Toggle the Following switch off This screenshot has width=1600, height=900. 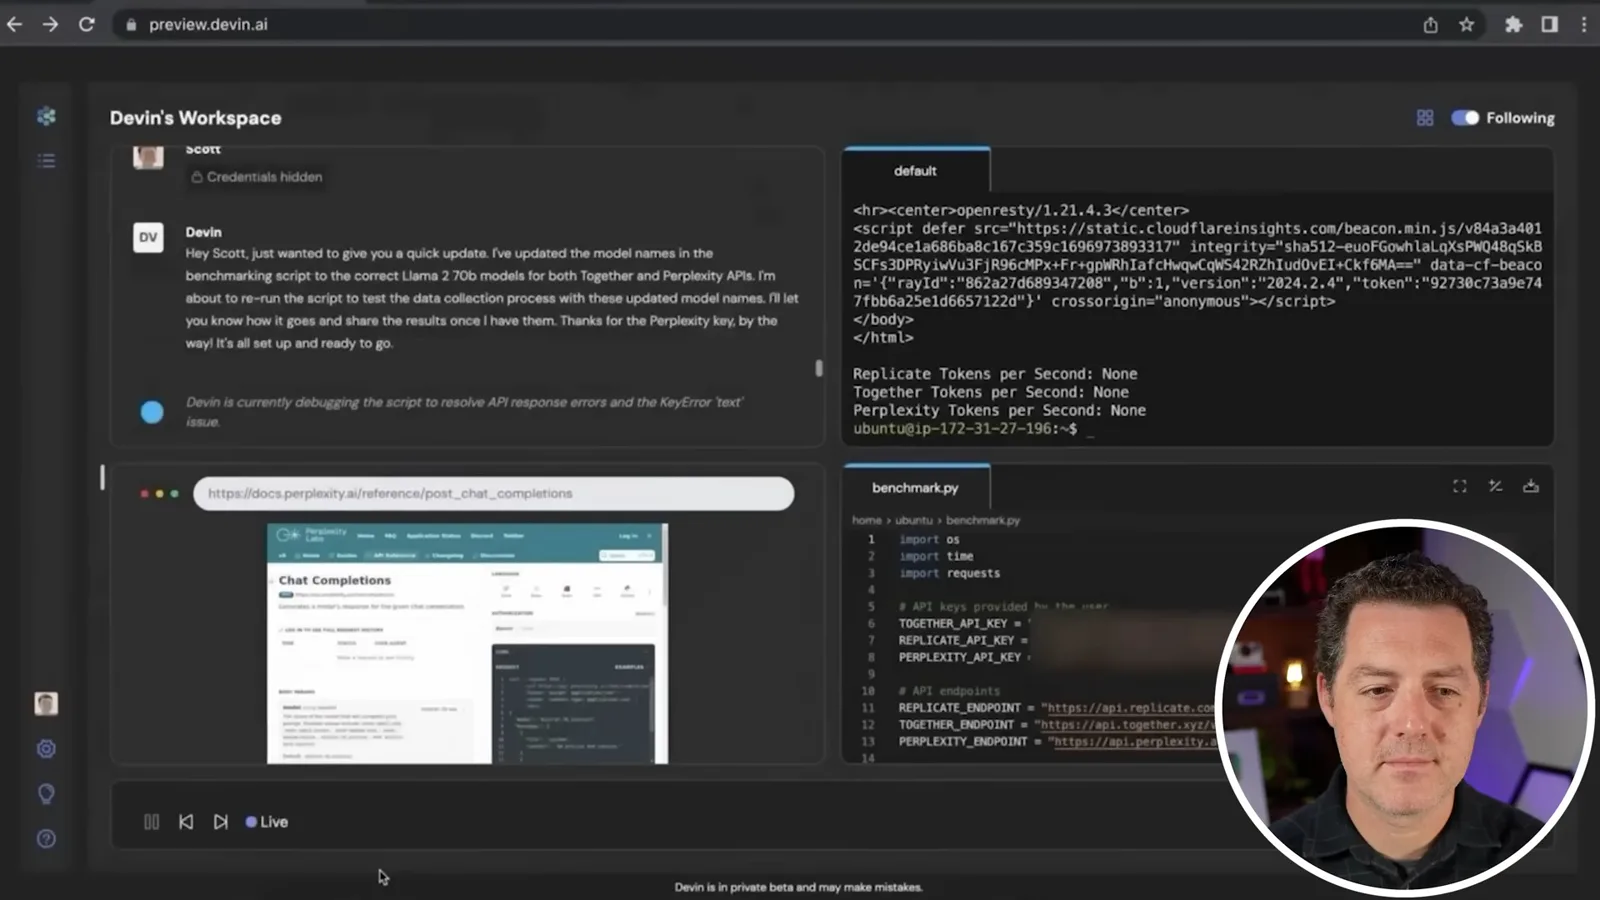pyautogui.click(x=1465, y=118)
